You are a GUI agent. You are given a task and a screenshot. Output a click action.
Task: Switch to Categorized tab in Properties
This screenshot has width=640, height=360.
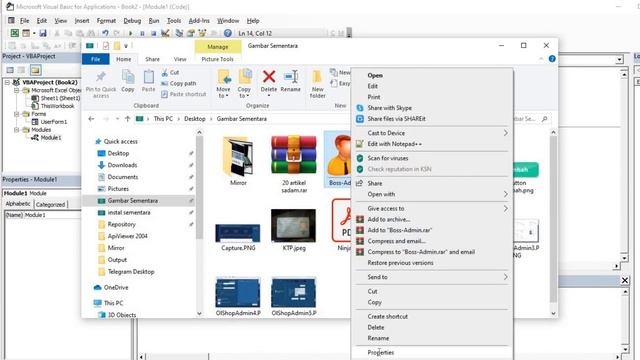[x=50, y=205]
